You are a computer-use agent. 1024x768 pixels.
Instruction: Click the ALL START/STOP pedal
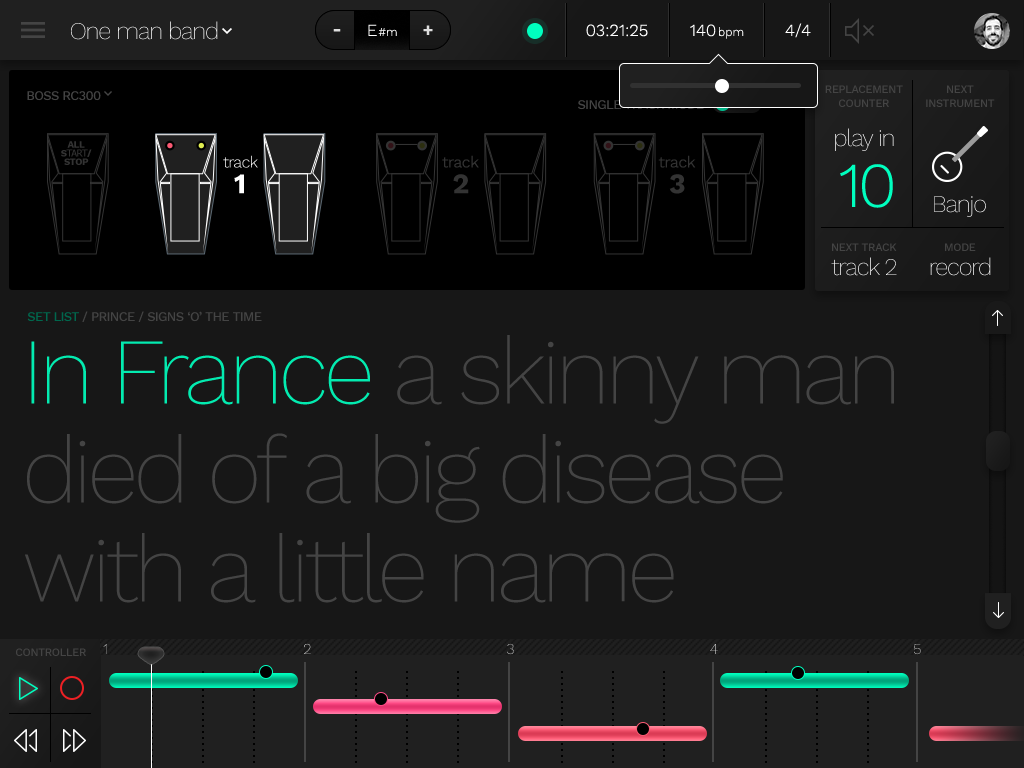coord(77,192)
